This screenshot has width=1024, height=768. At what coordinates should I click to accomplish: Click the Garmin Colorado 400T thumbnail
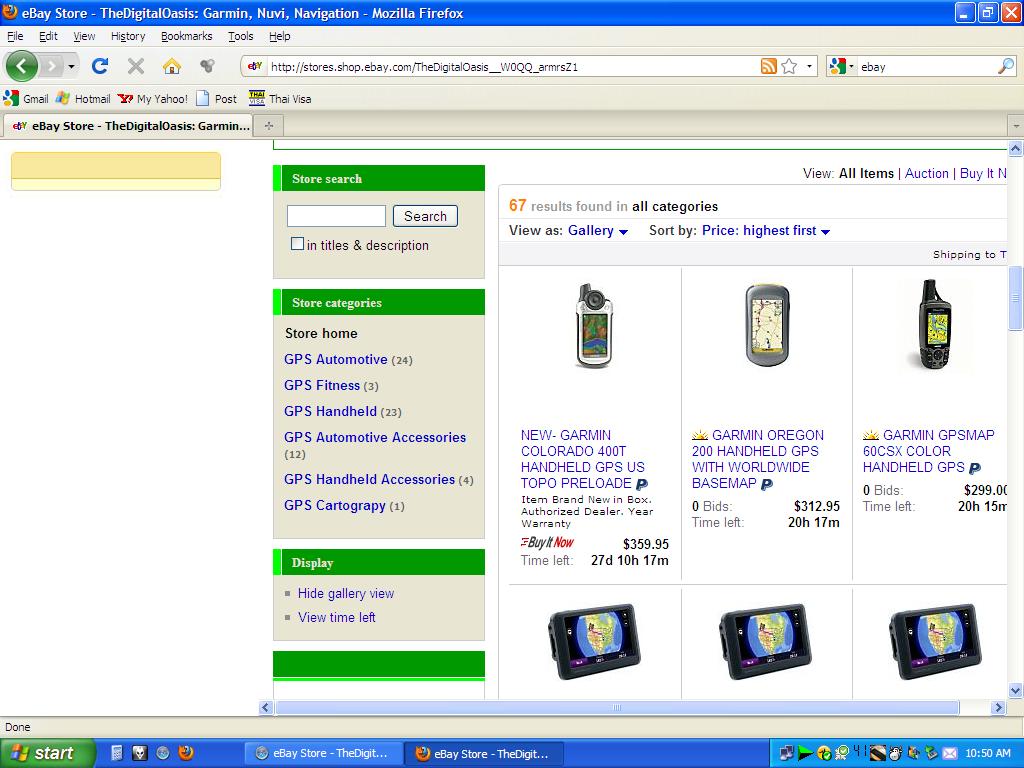coord(594,326)
